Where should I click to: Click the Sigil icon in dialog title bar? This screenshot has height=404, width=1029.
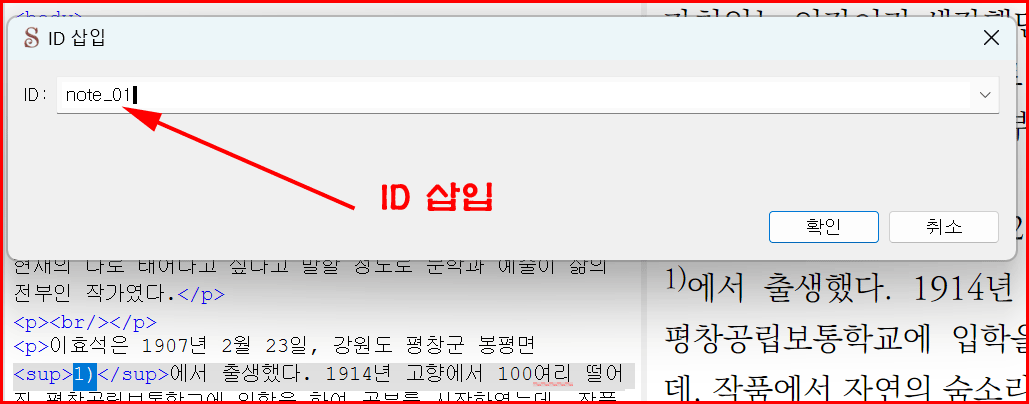pos(32,39)
